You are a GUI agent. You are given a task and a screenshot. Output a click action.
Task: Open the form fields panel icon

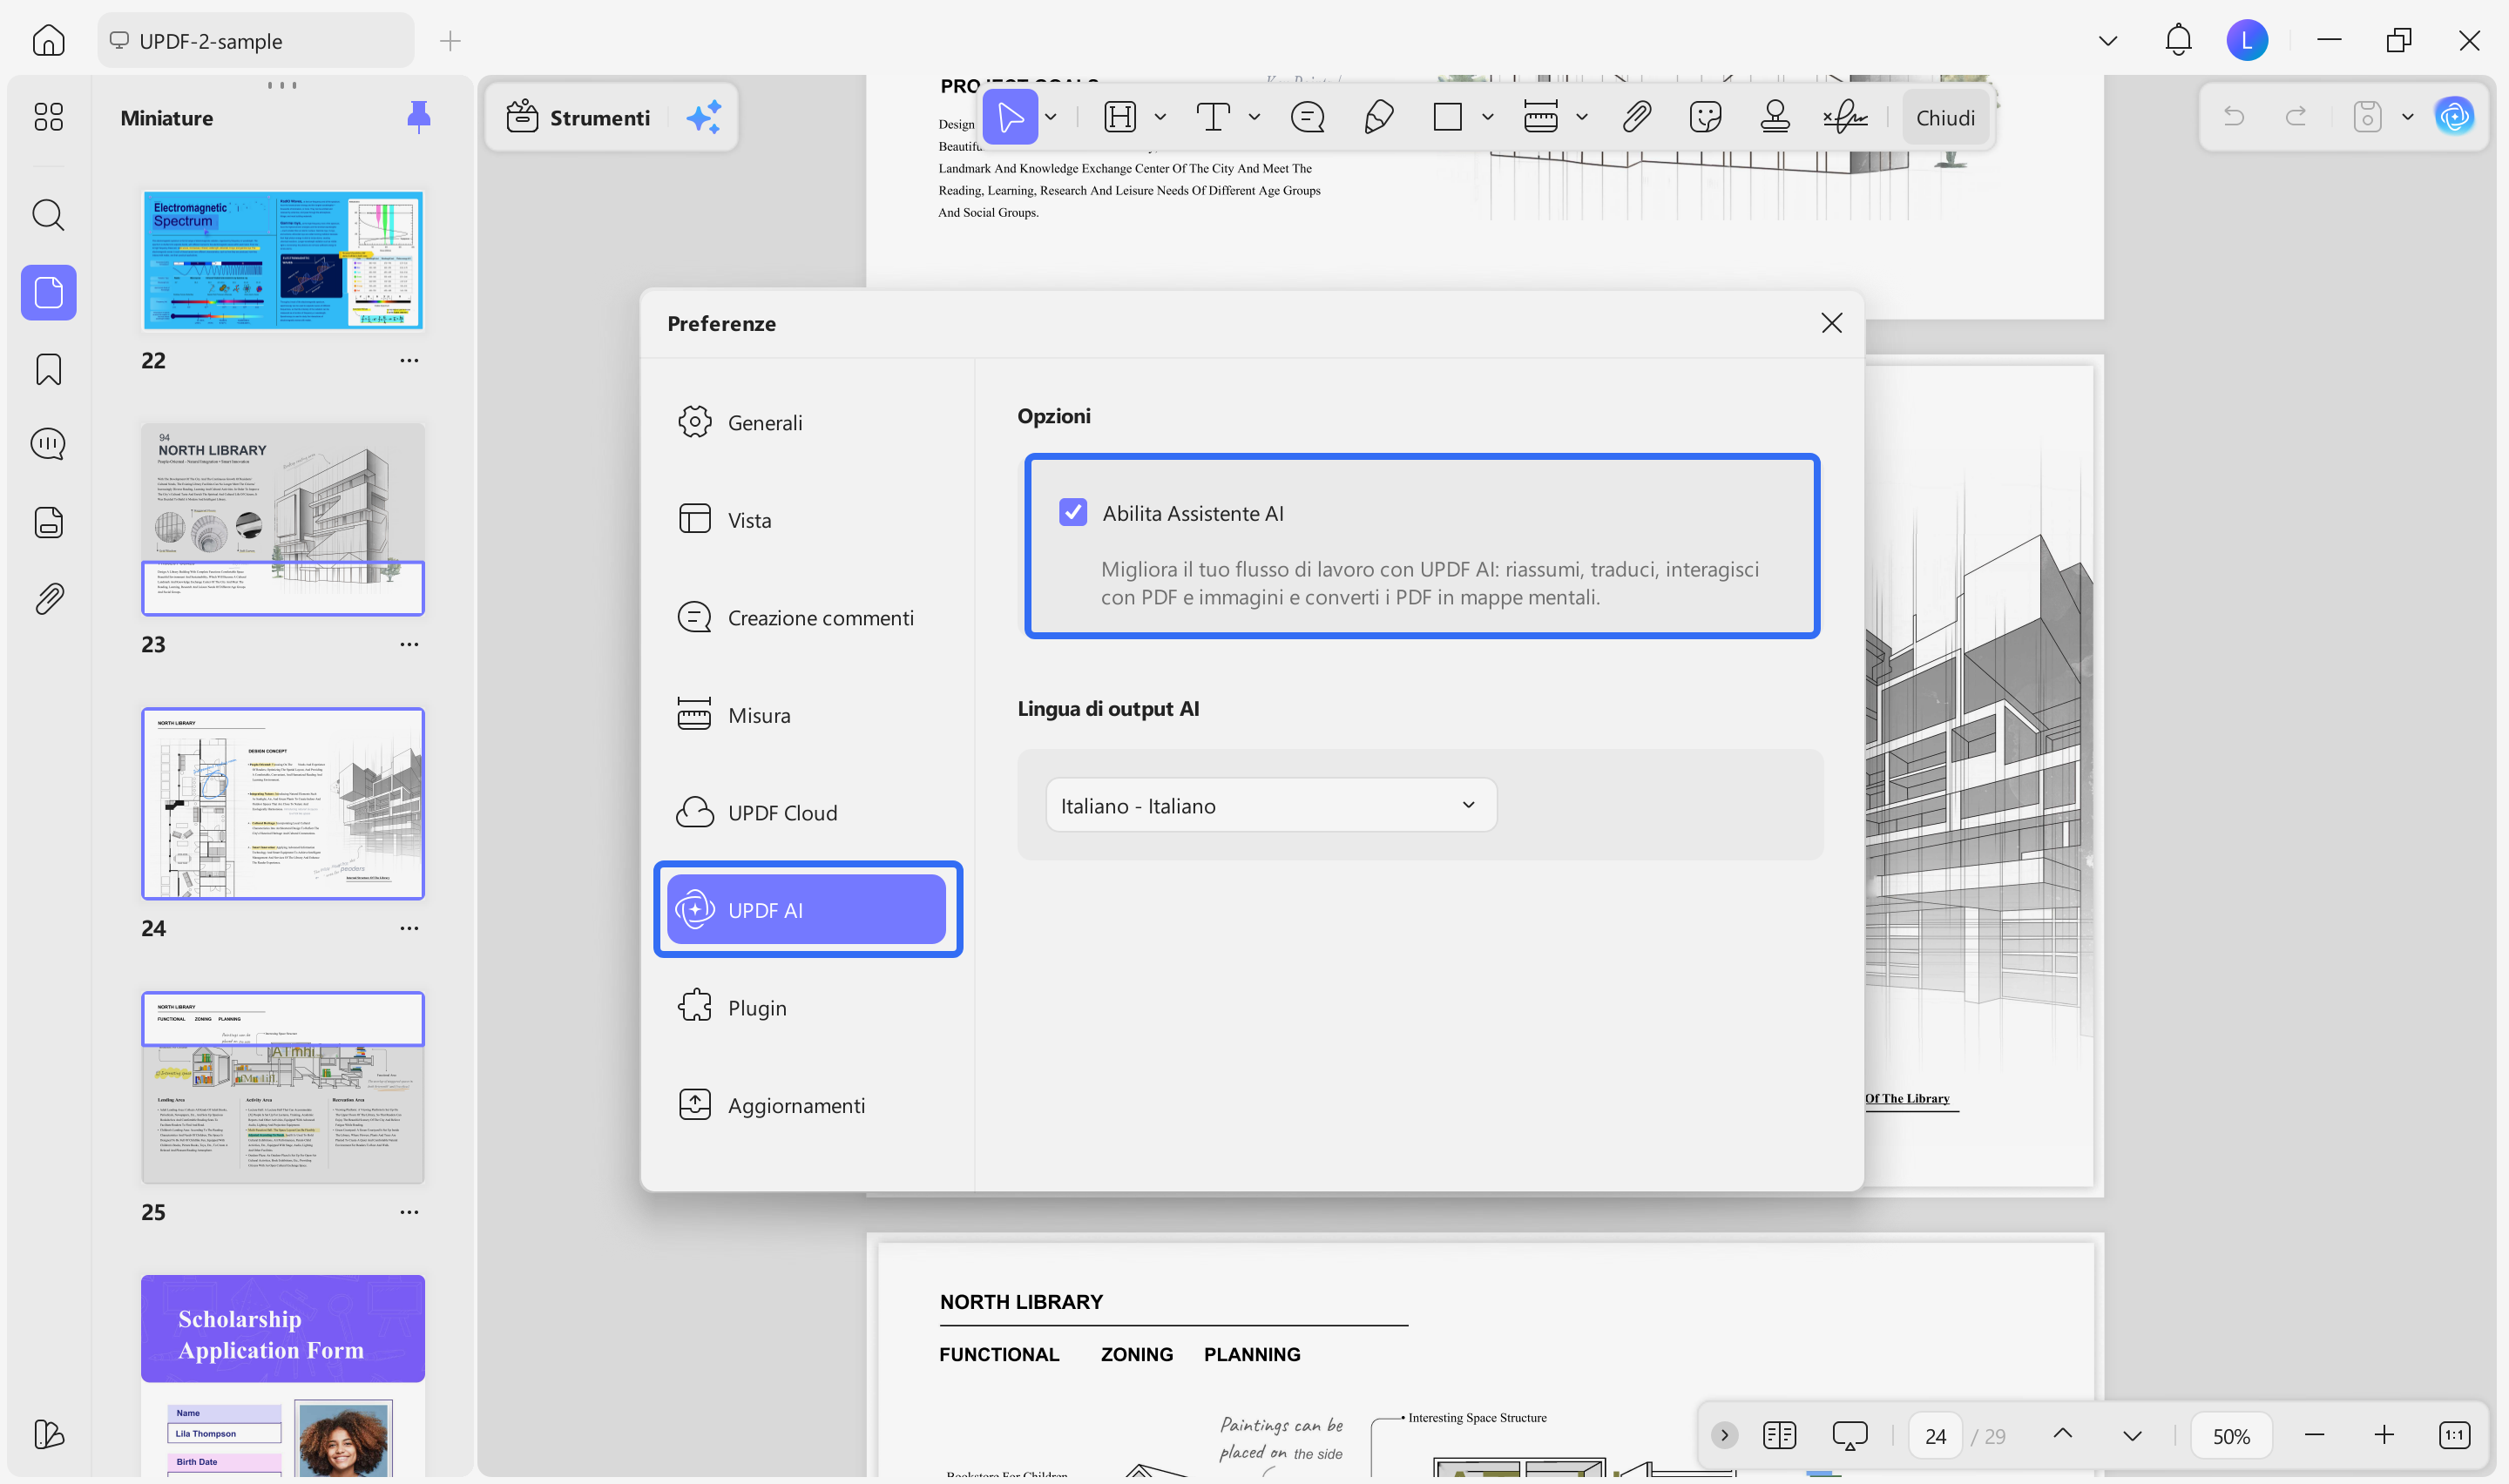tap(48, 522)
